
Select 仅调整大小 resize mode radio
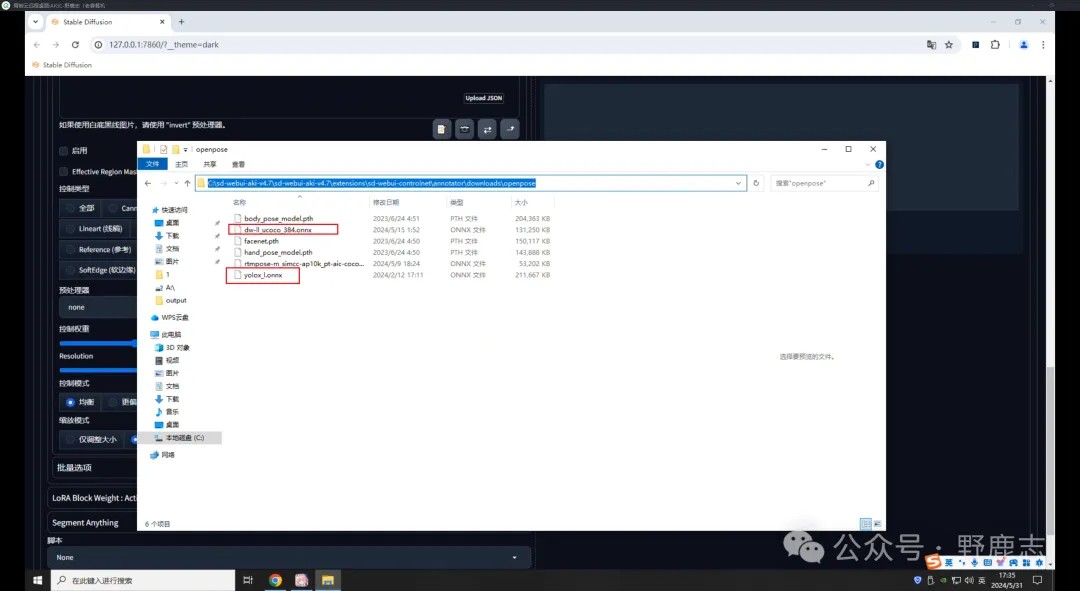click(x=70, y=439)
